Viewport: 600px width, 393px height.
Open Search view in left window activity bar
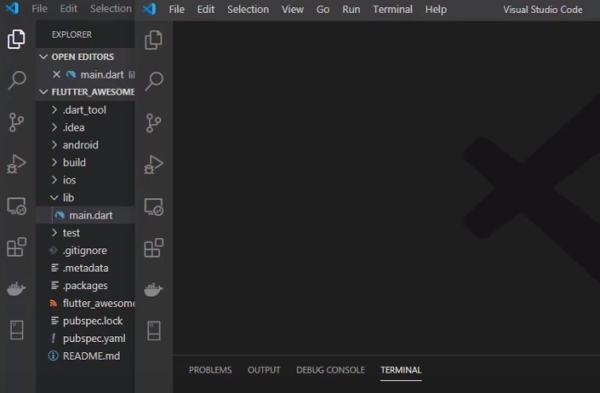tap(16, 80)
